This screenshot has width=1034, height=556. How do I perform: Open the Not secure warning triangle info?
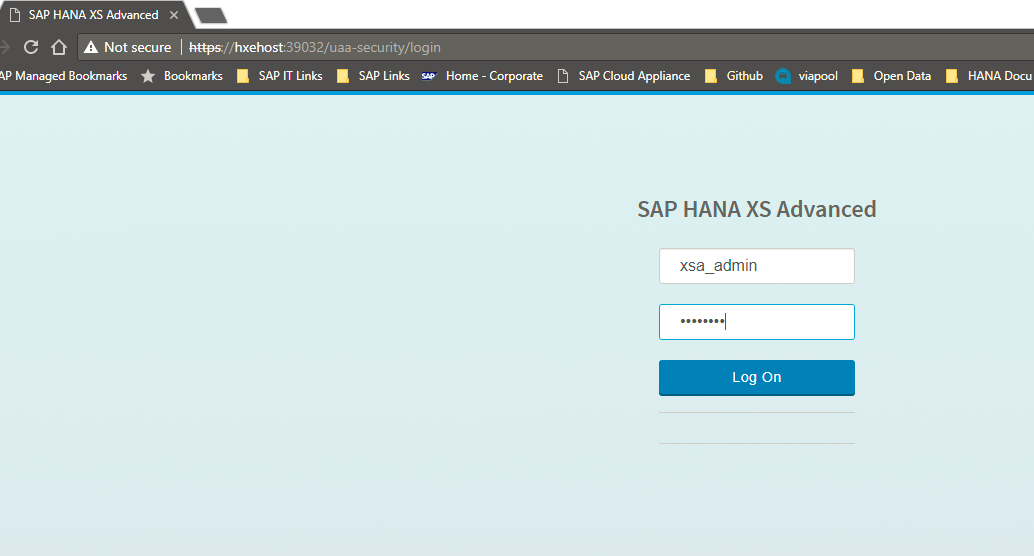tap(91, 47)
